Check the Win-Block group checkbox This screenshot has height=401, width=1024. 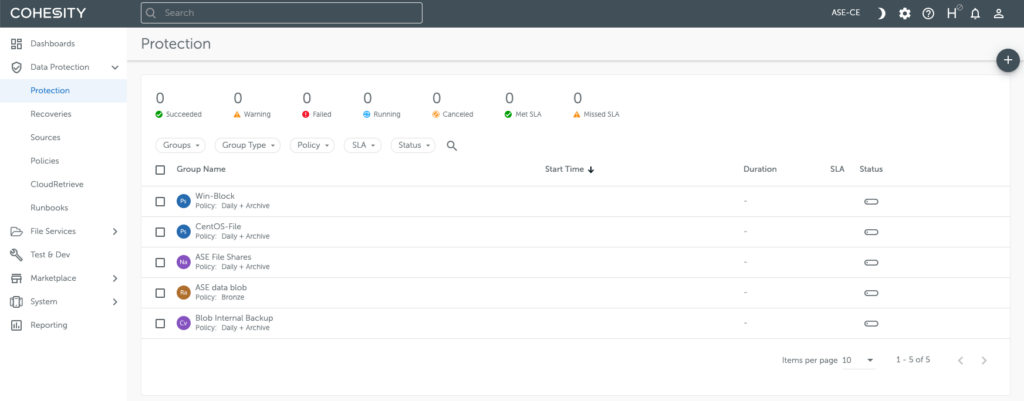click(x=160, y=201)
